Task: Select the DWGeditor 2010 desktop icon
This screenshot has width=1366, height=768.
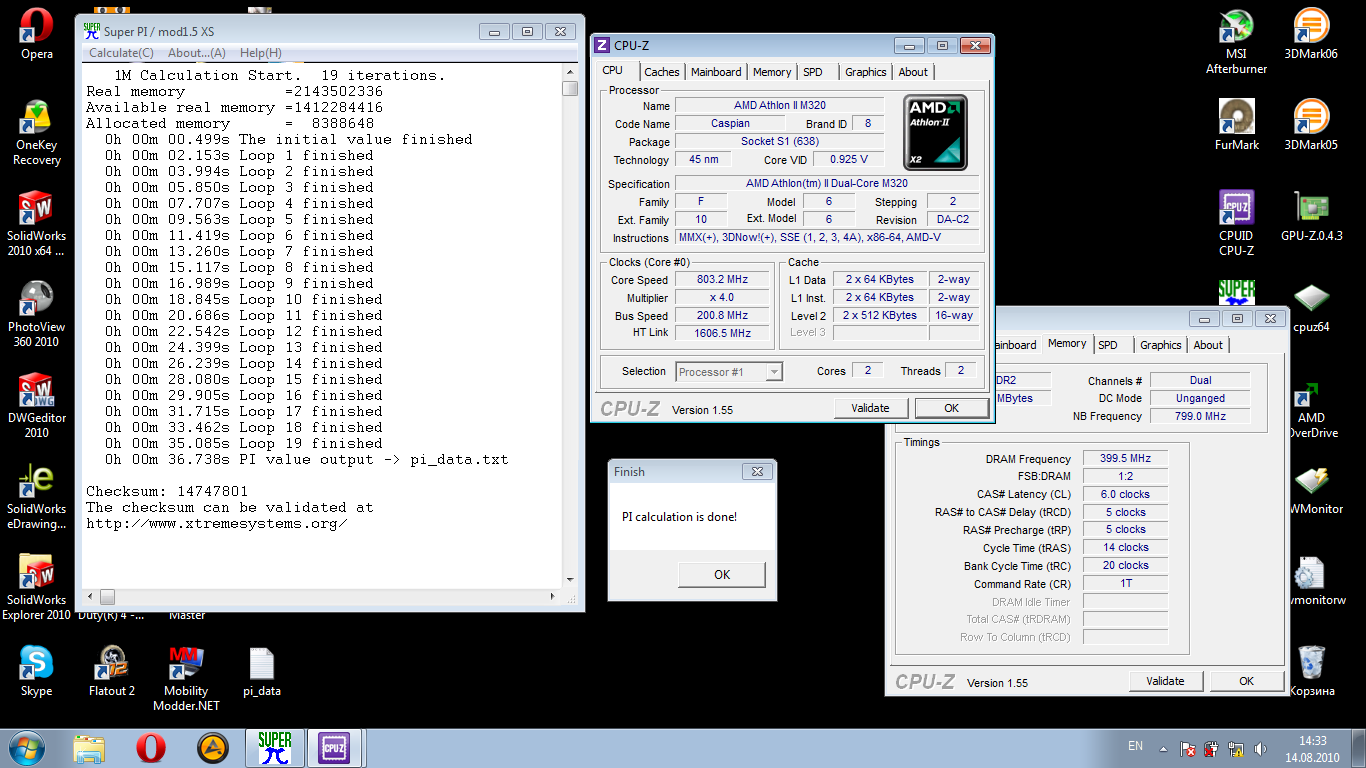Action: coord(37,406)
